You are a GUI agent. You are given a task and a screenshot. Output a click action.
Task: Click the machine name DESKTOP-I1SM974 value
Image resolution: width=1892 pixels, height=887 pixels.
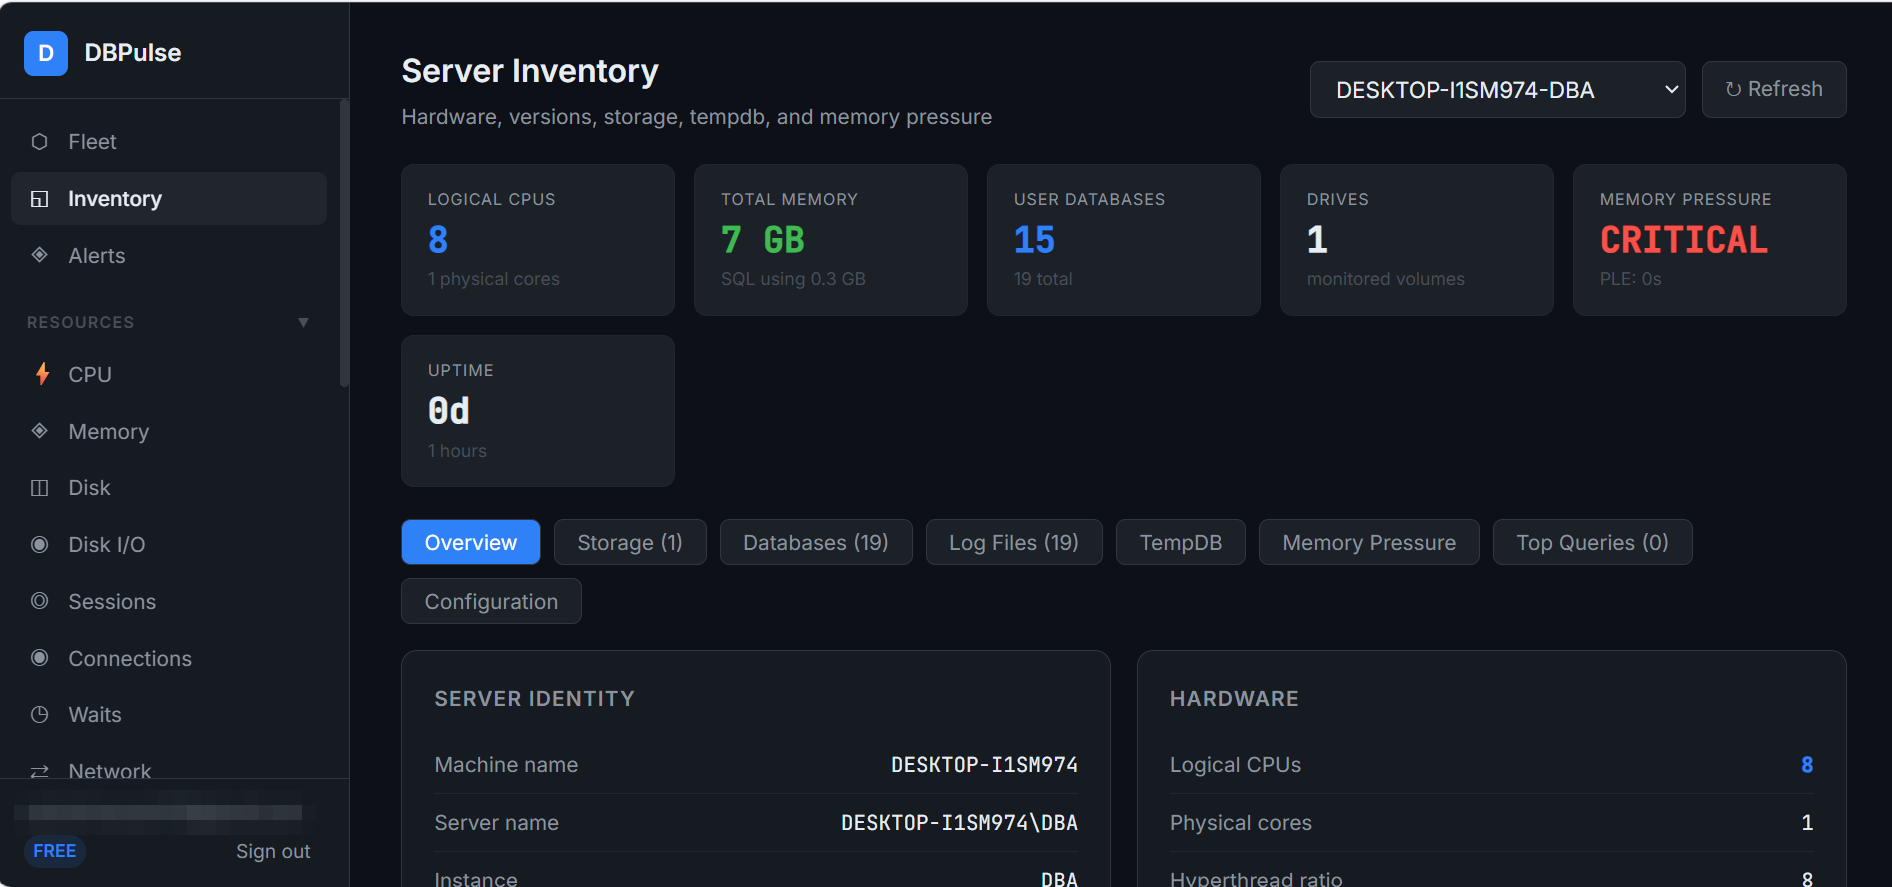[x=984, y=765]
